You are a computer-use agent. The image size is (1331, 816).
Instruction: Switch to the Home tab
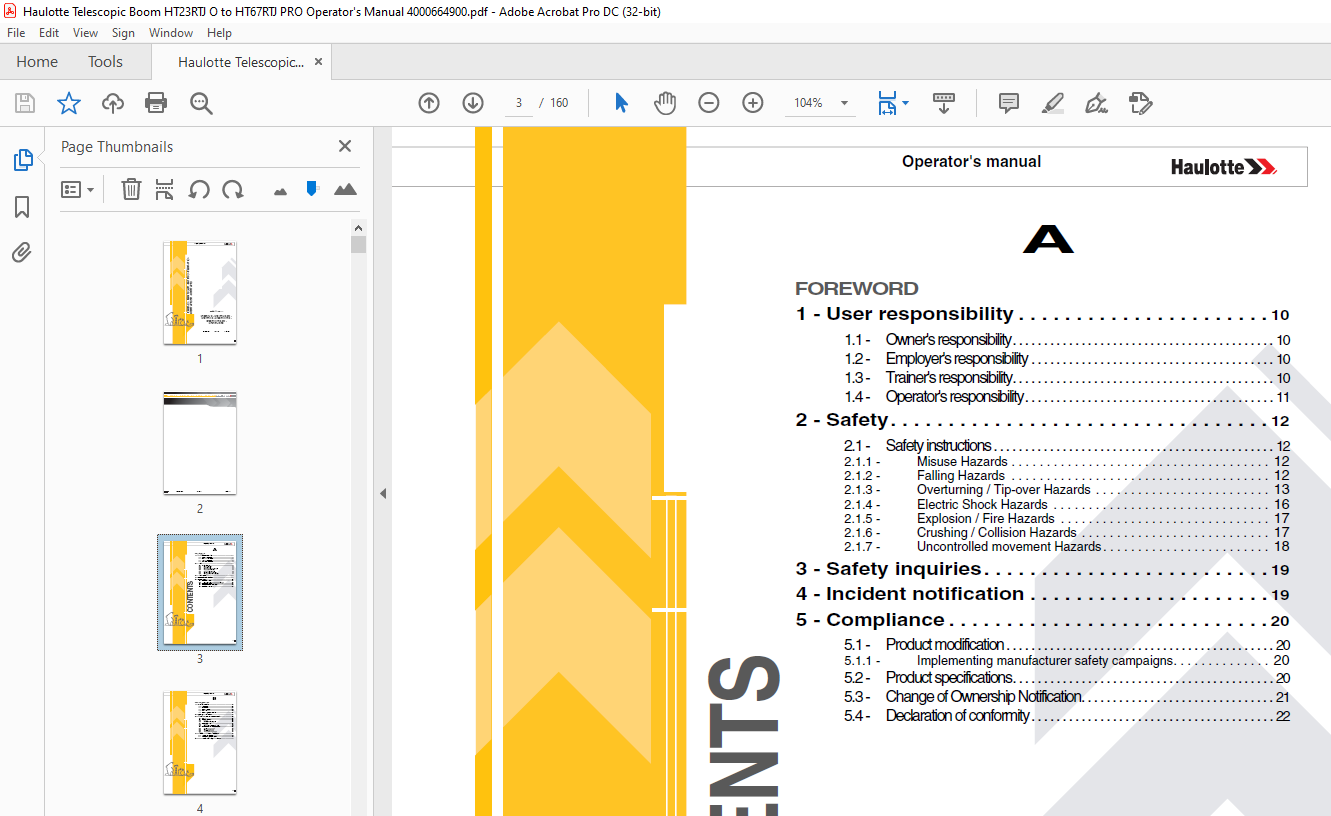(37, 62)
